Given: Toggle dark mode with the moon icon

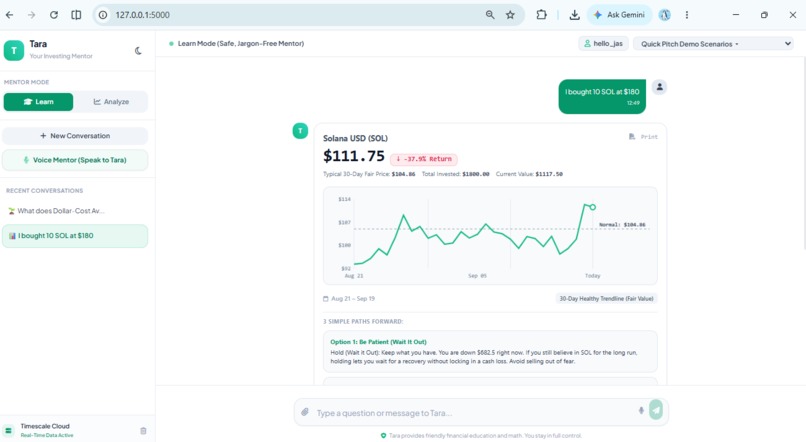Looking at the screenshot, I should click(x=138, y=50).
